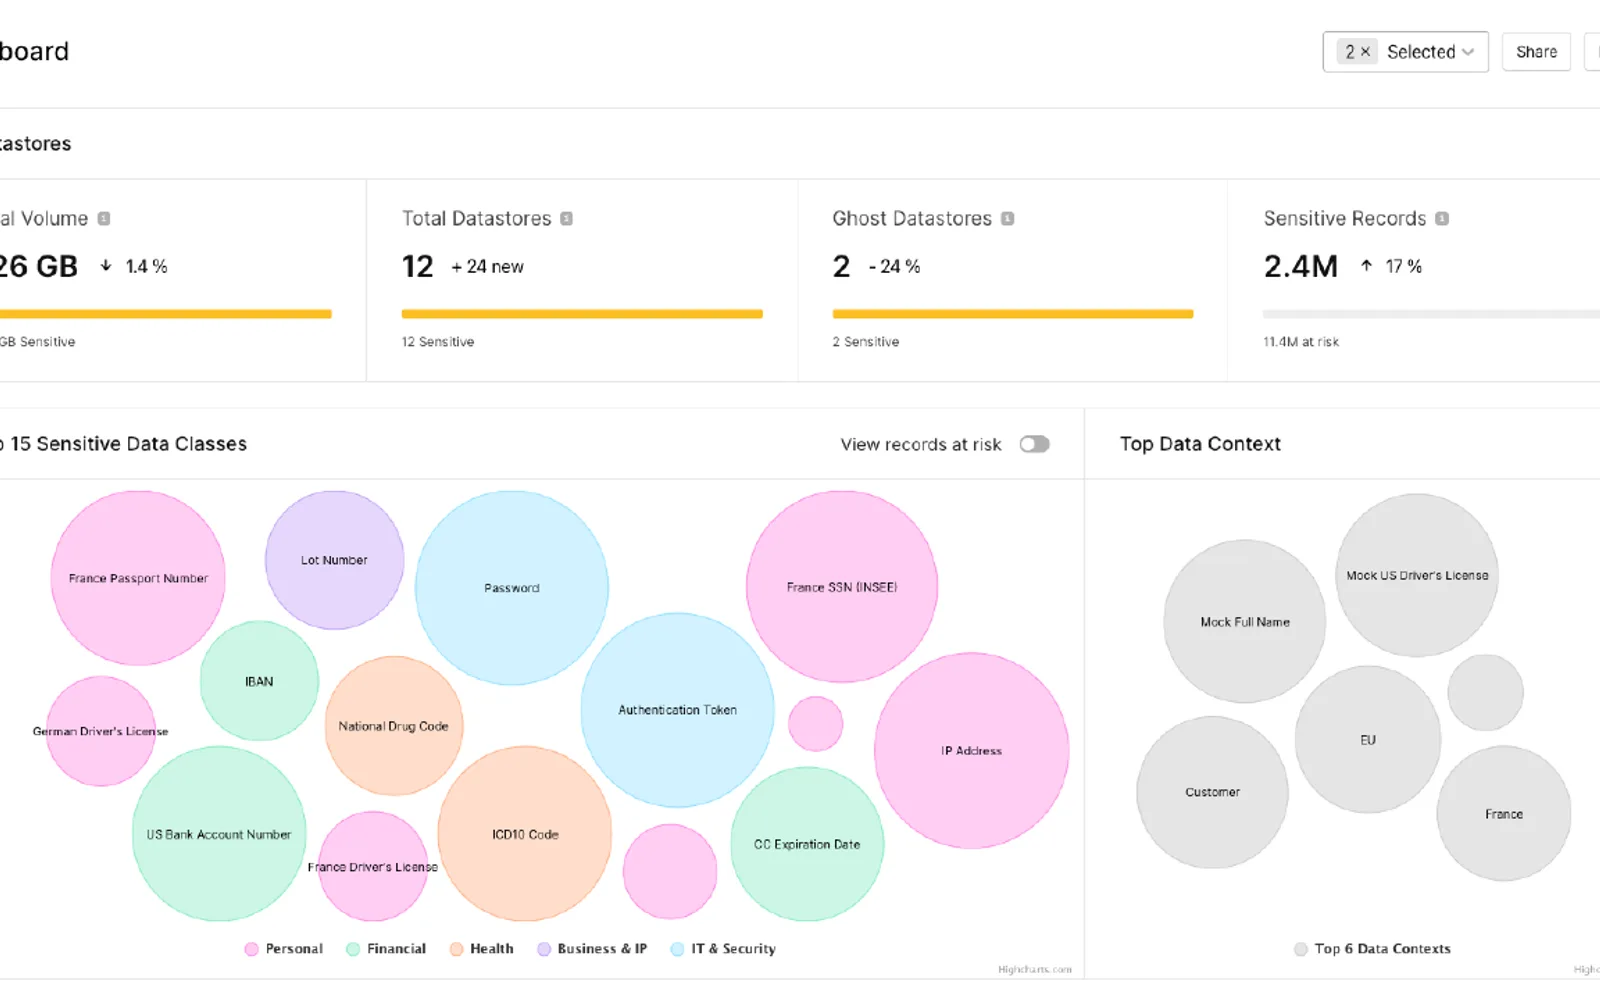Click info icon next to Sensitive Records
1600x1000 pixels.
click(x=1442, y=218)
